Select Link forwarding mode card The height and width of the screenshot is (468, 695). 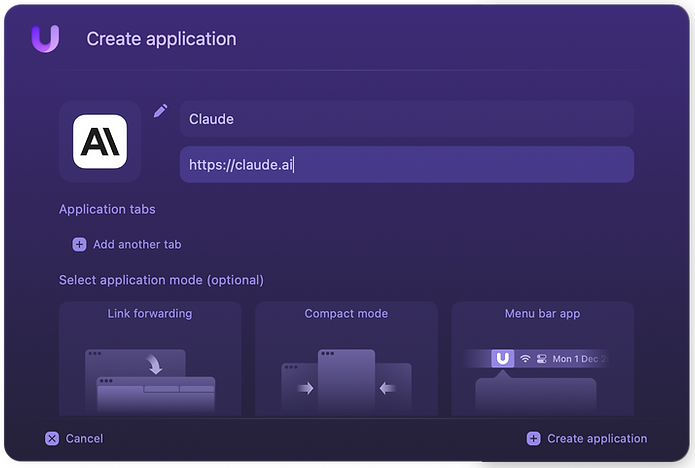pos(150,358)
